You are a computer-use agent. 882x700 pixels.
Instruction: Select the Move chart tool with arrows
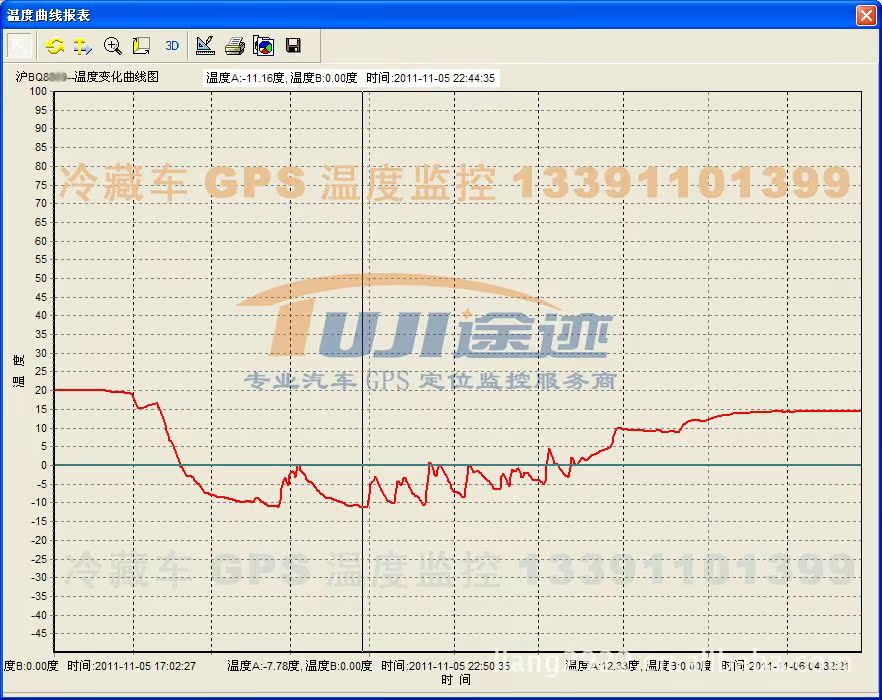(x=83, y=46)
